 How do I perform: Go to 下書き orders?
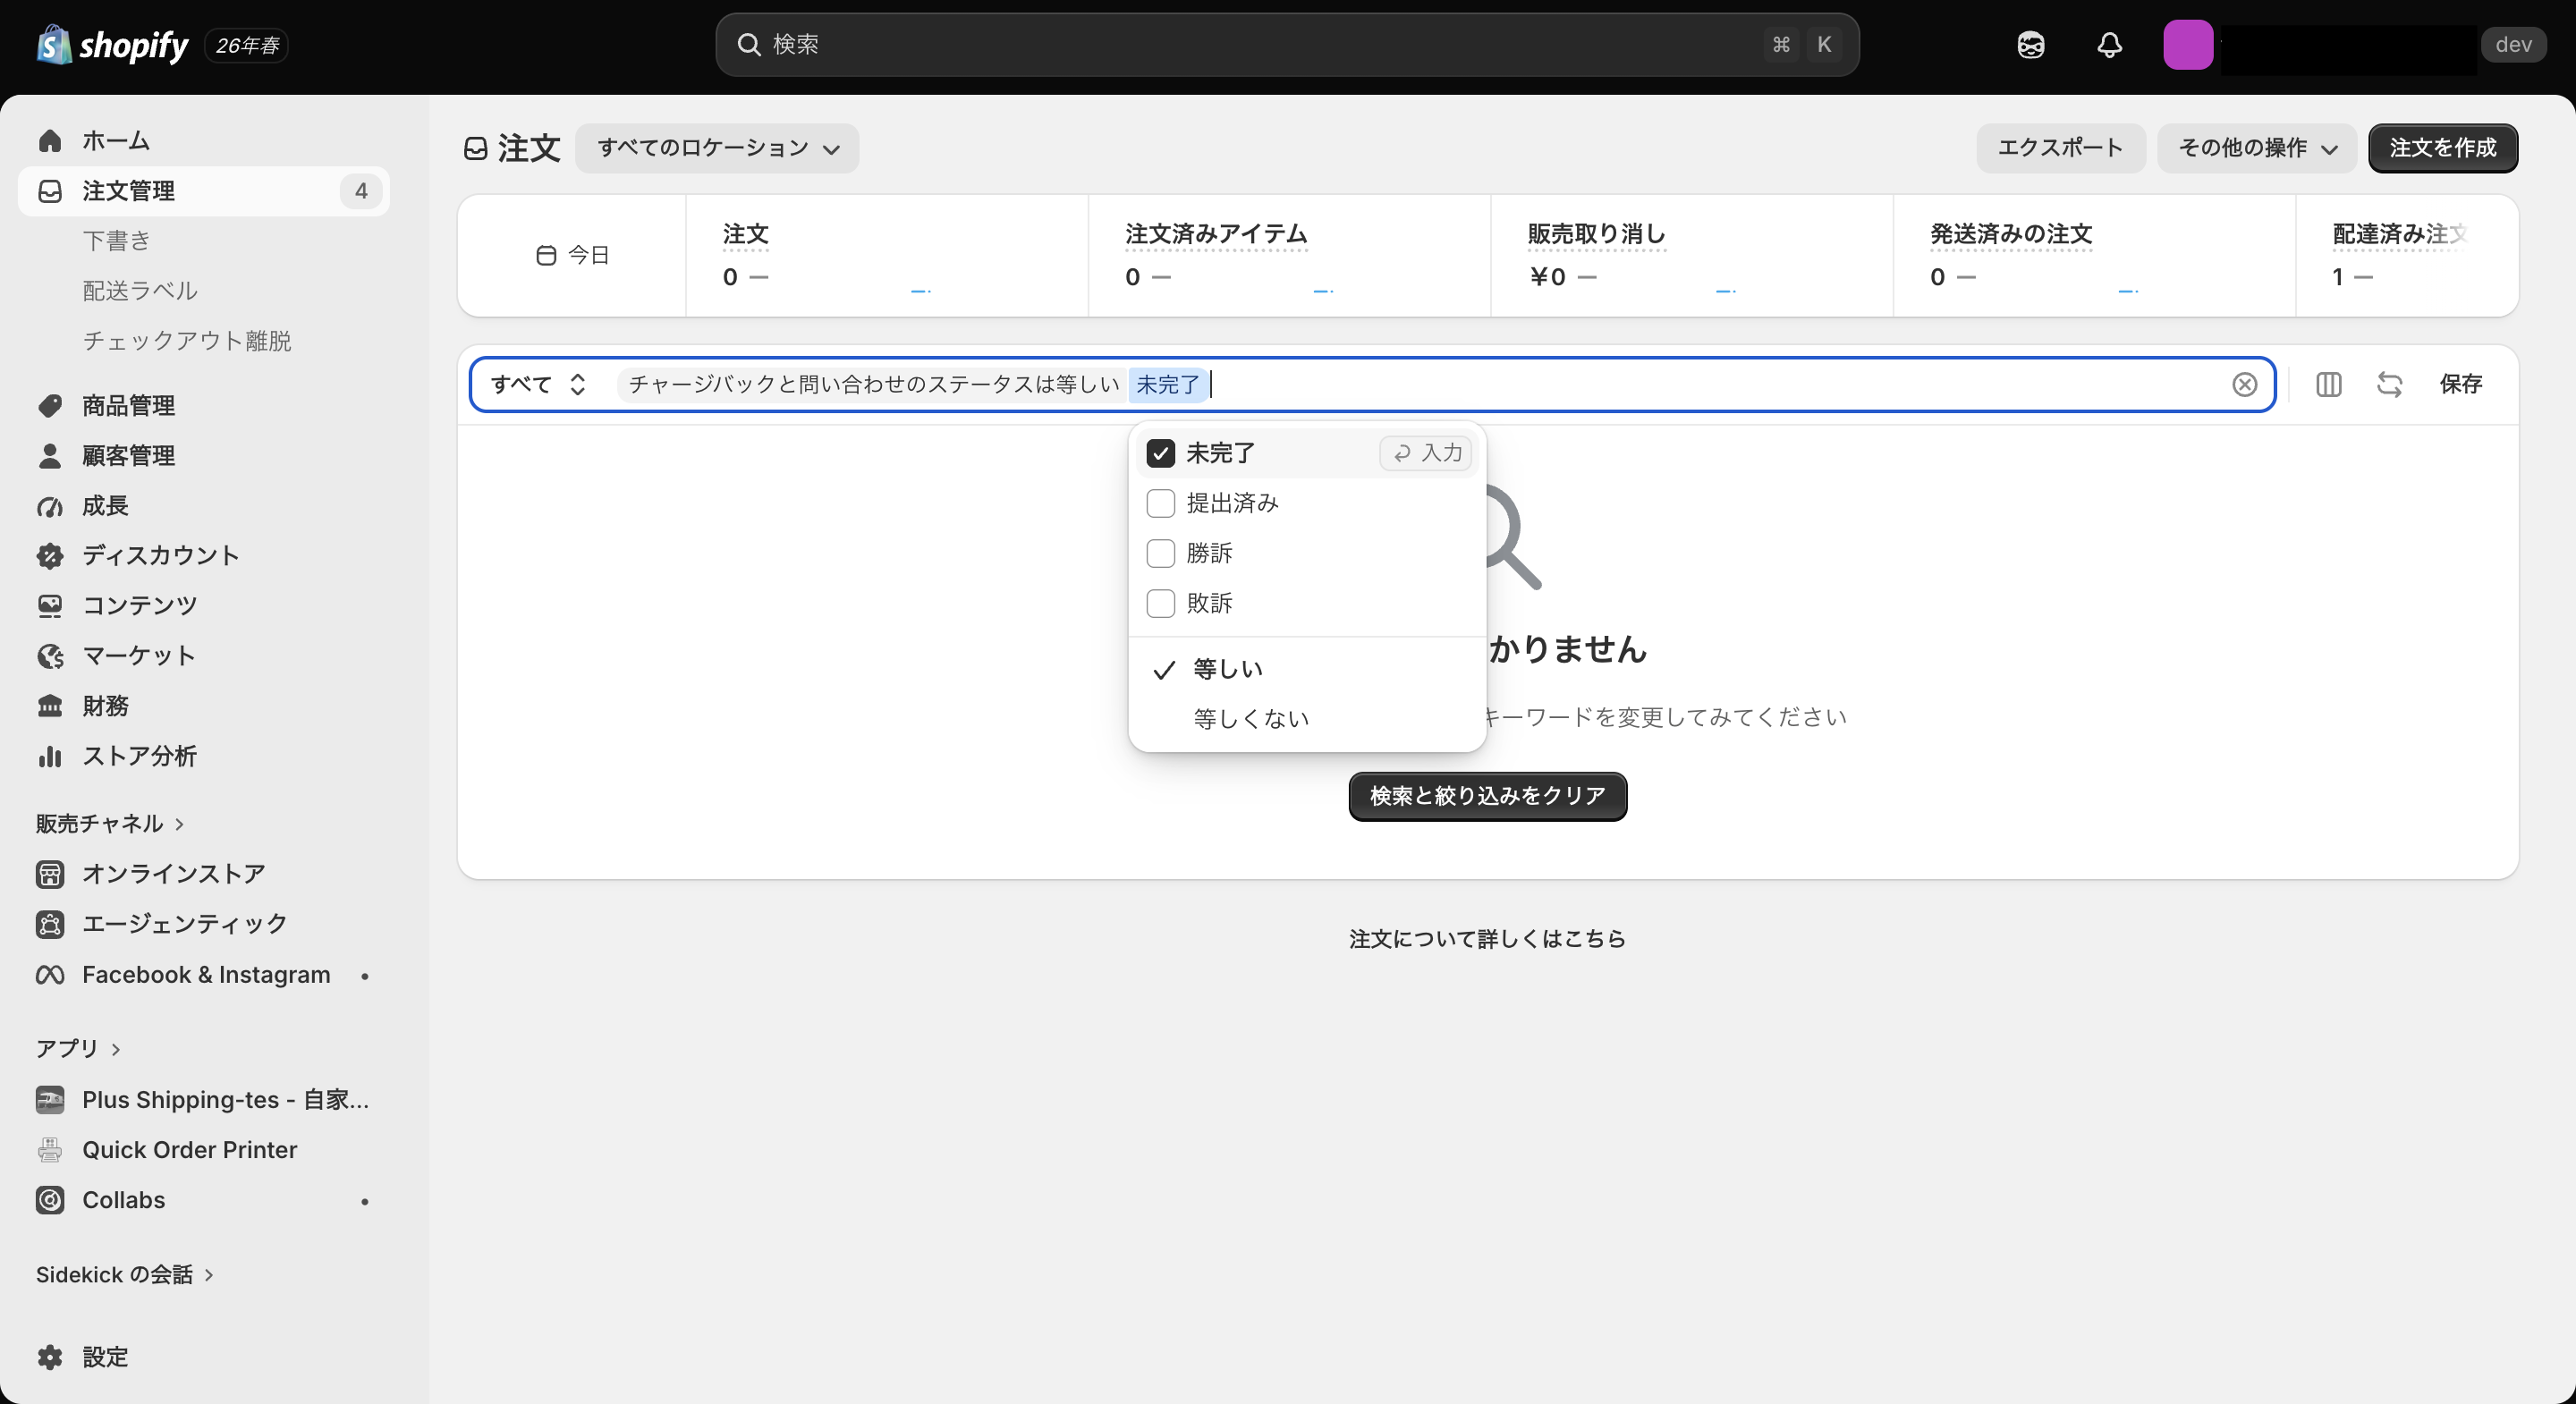tap(116, 240)
